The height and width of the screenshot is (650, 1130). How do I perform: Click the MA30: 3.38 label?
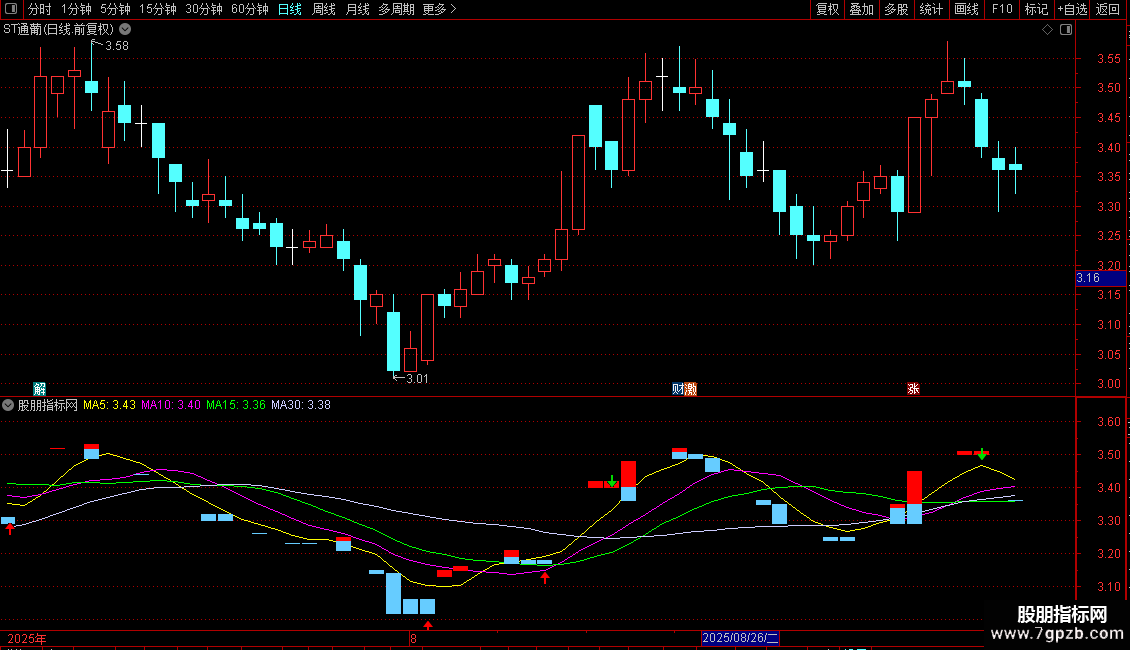(301, 405)
